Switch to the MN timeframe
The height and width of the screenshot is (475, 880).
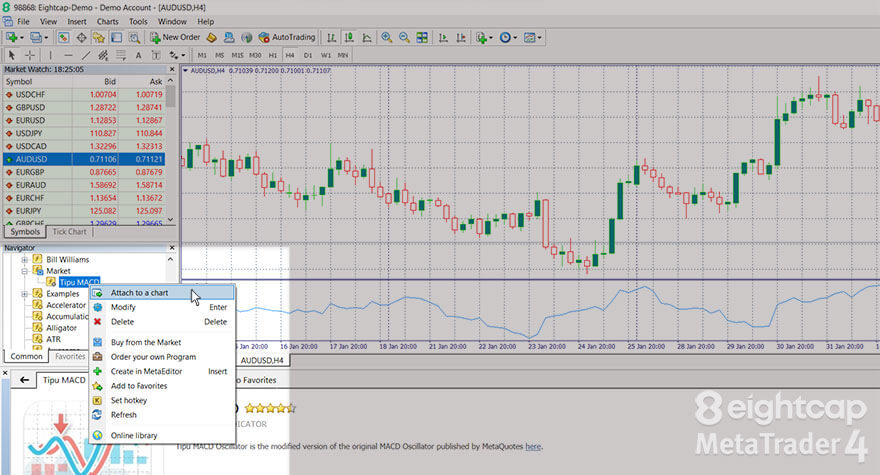[x=343, y=55]
